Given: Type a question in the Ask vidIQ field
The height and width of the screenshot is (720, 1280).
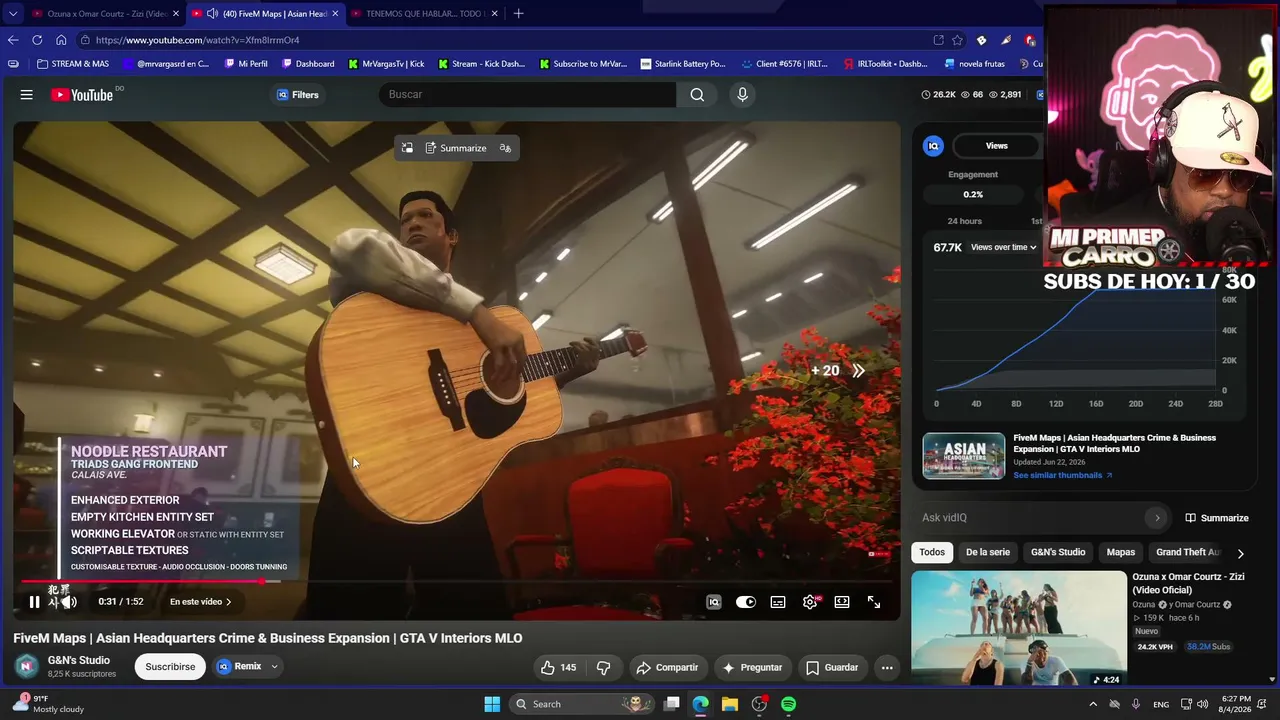Looking at the screenshot, I should click(1032, 518).
